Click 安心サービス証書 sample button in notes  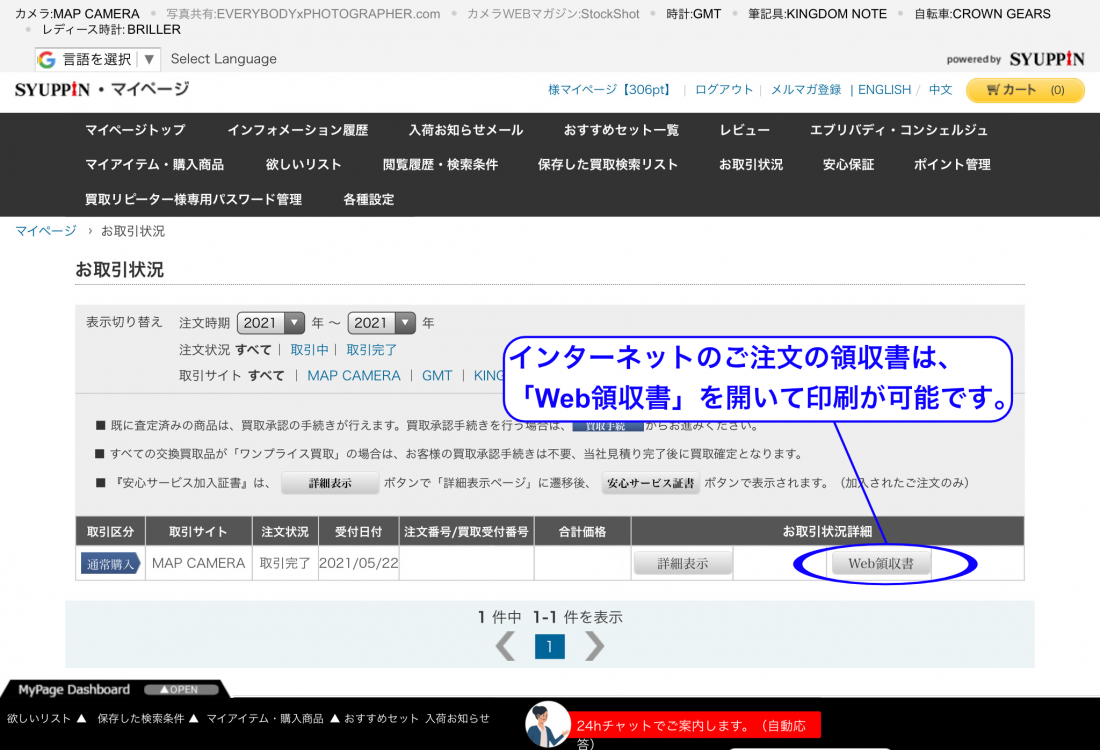click(650, 483)
